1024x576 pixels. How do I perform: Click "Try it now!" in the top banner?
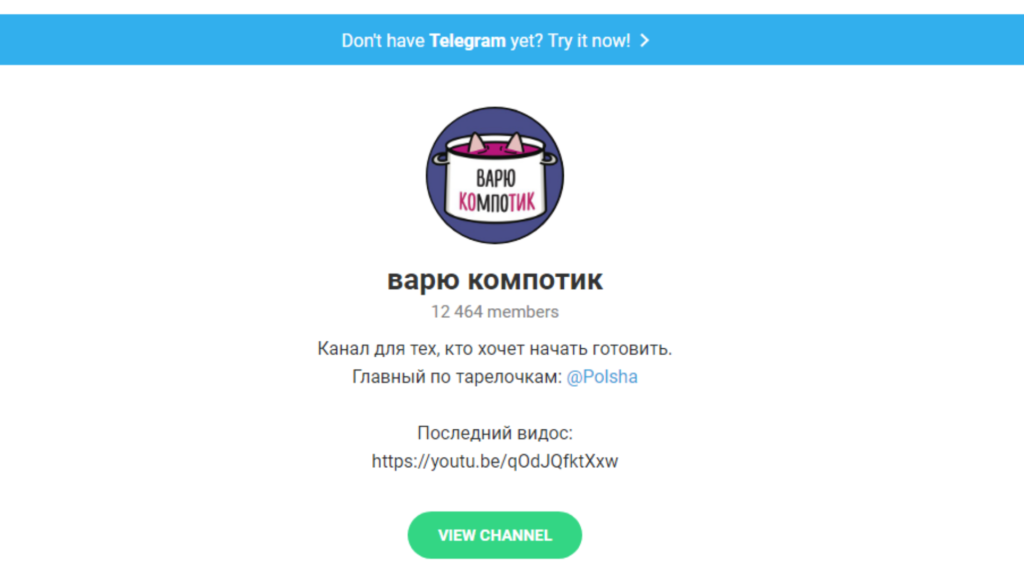coord(589,40)
